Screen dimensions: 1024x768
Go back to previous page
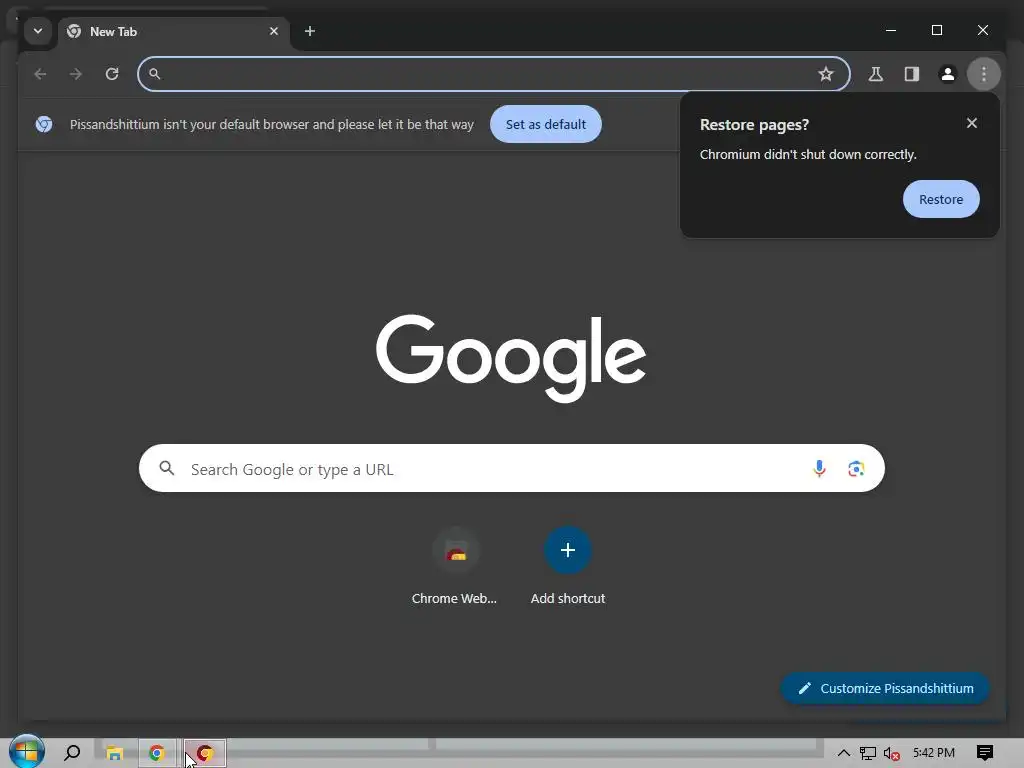[40, 74]
